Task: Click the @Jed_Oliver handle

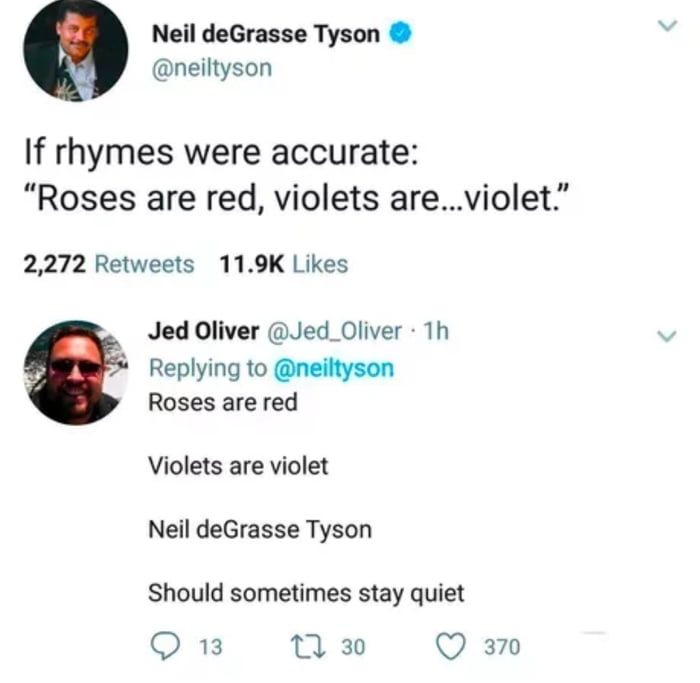Action: tap(333, 331)
